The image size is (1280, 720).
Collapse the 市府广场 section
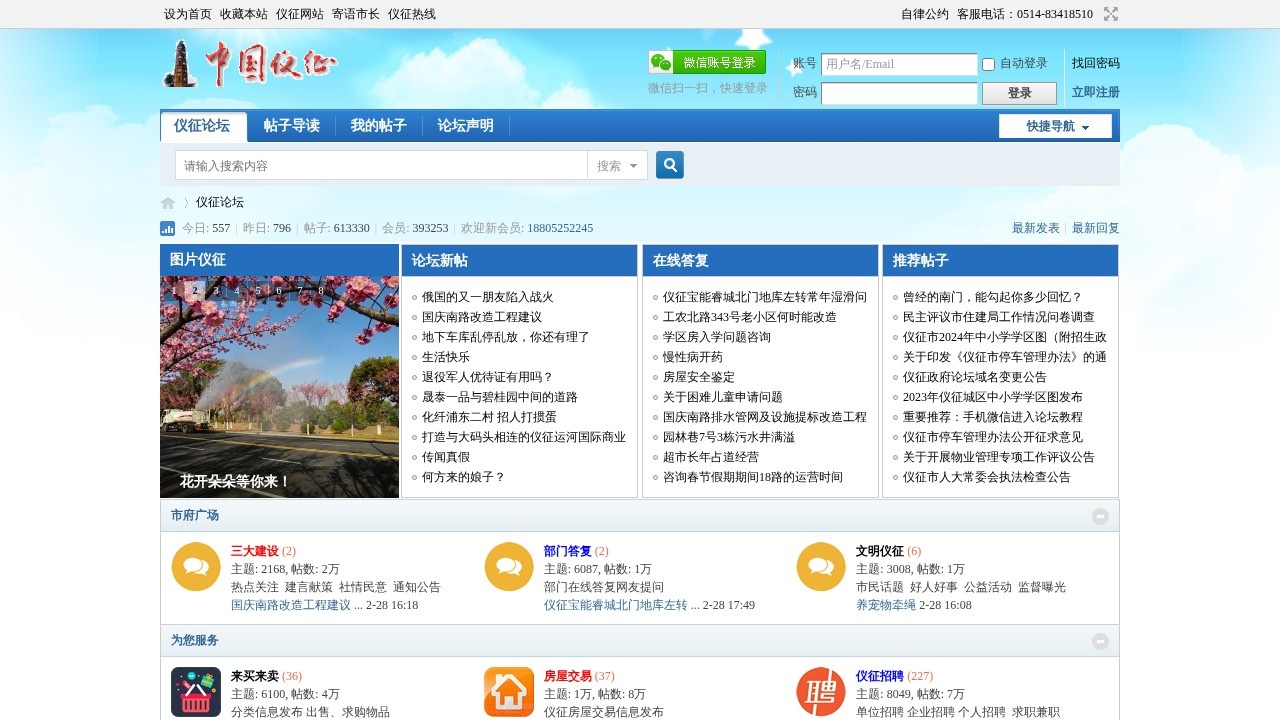pos(1101,515)
